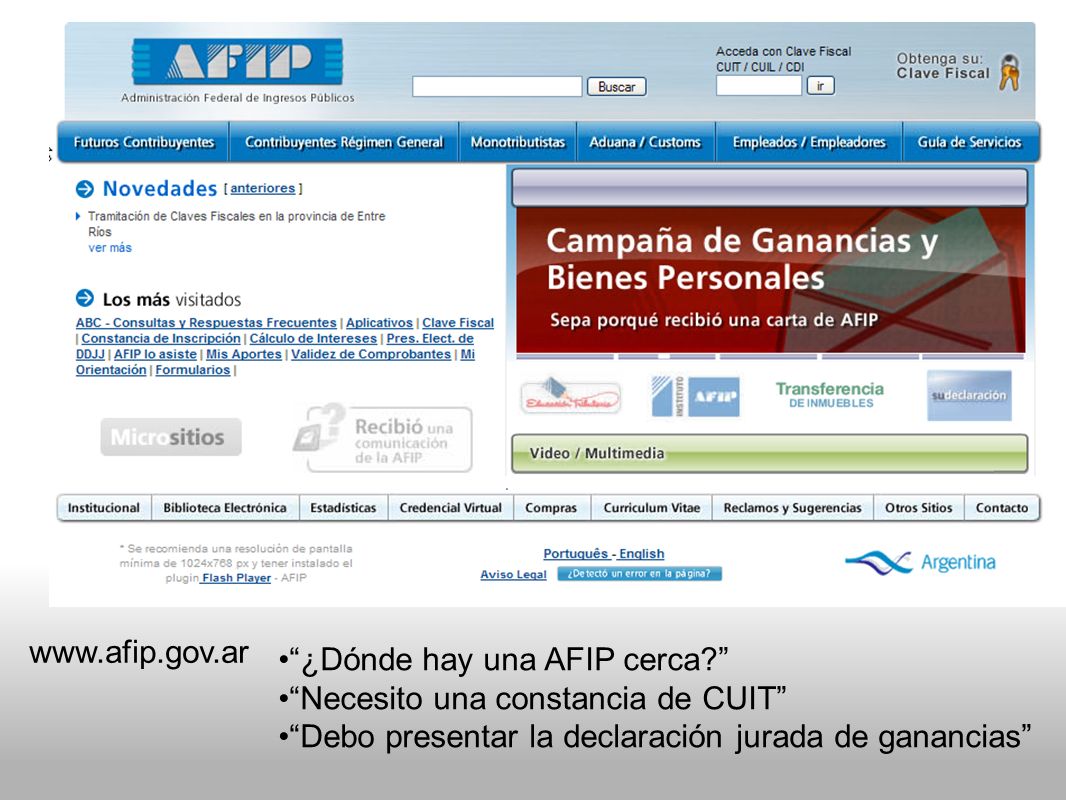Open Constancia de Inscripción link
Image resolution: width=1066 pixels, height=800 pixels.
[161, 338]
